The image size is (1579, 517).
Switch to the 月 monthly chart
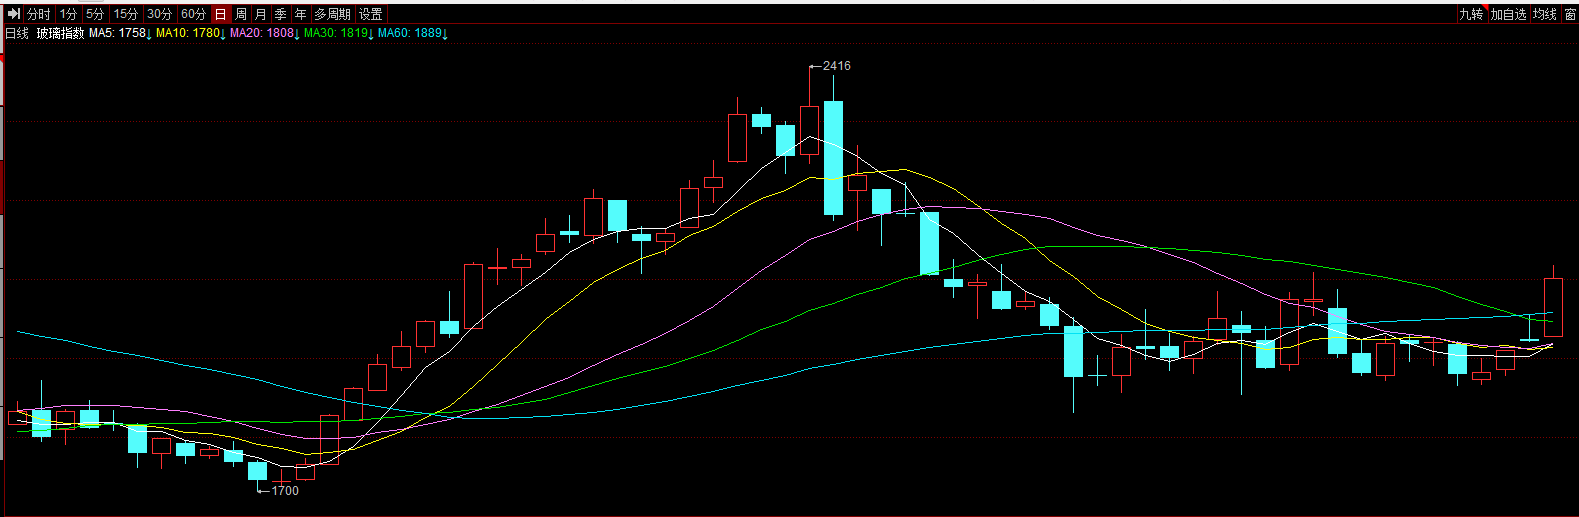261,14
